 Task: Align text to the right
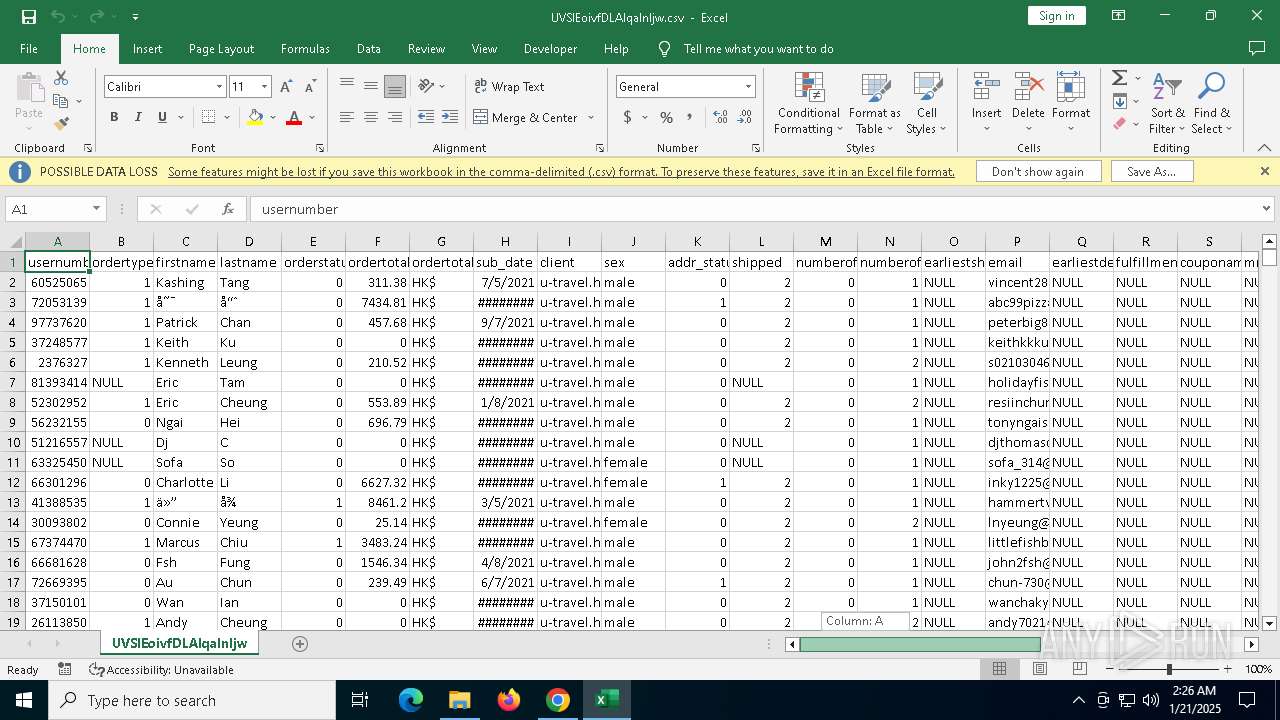395,117
